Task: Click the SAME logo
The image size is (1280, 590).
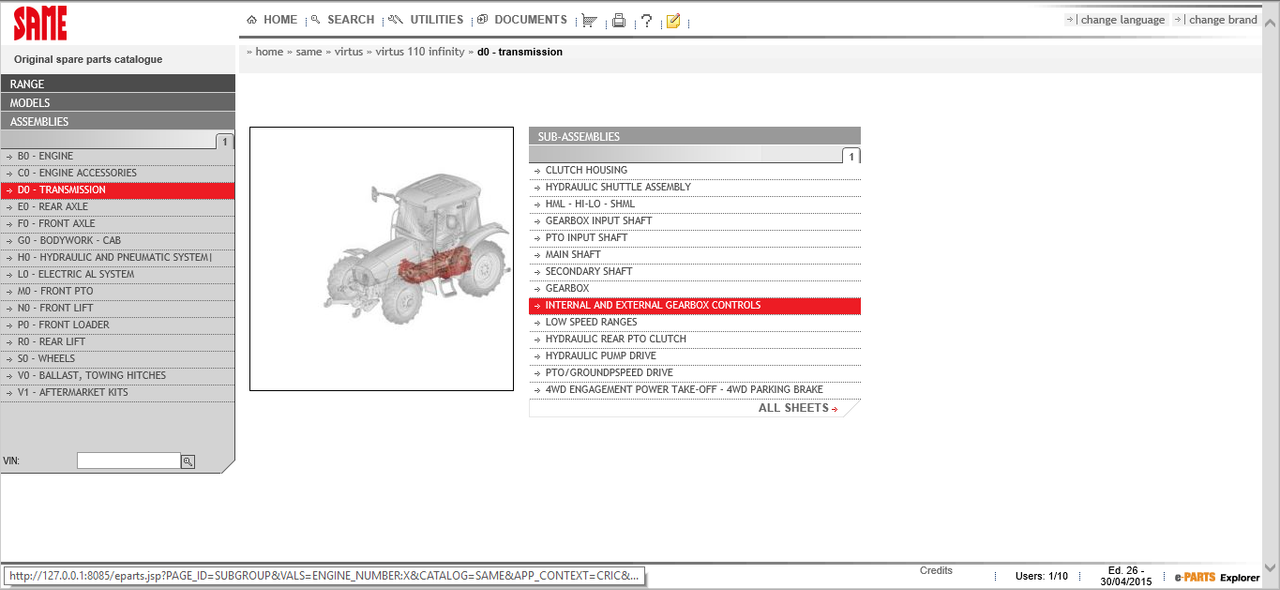Action: pos(42,22)
